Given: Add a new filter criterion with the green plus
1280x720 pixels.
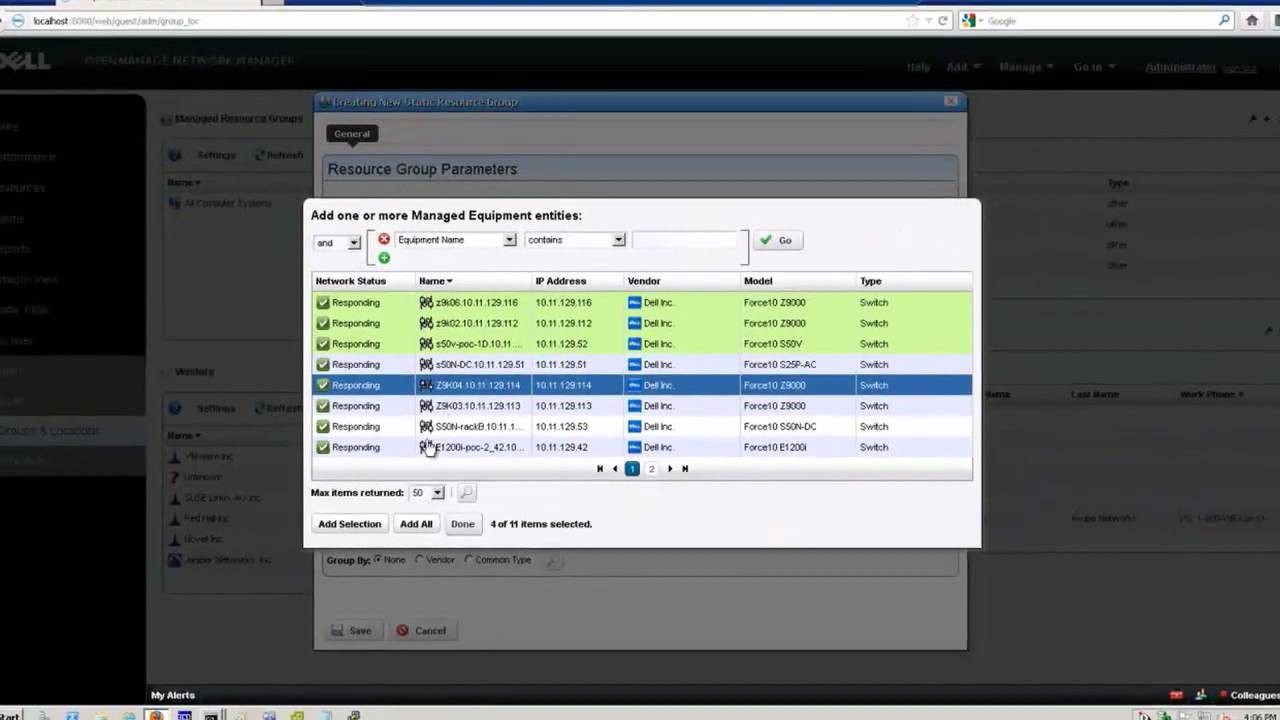Looking at the screenshot, I should pyautogui.click(x=384, y=258).
